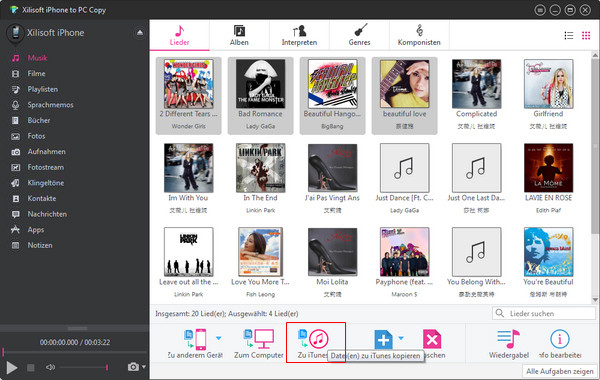This screenshot has height=380, width=600.
Task: Select Beautiful Hangover by BigBang
Action: (x=333, y=96)
